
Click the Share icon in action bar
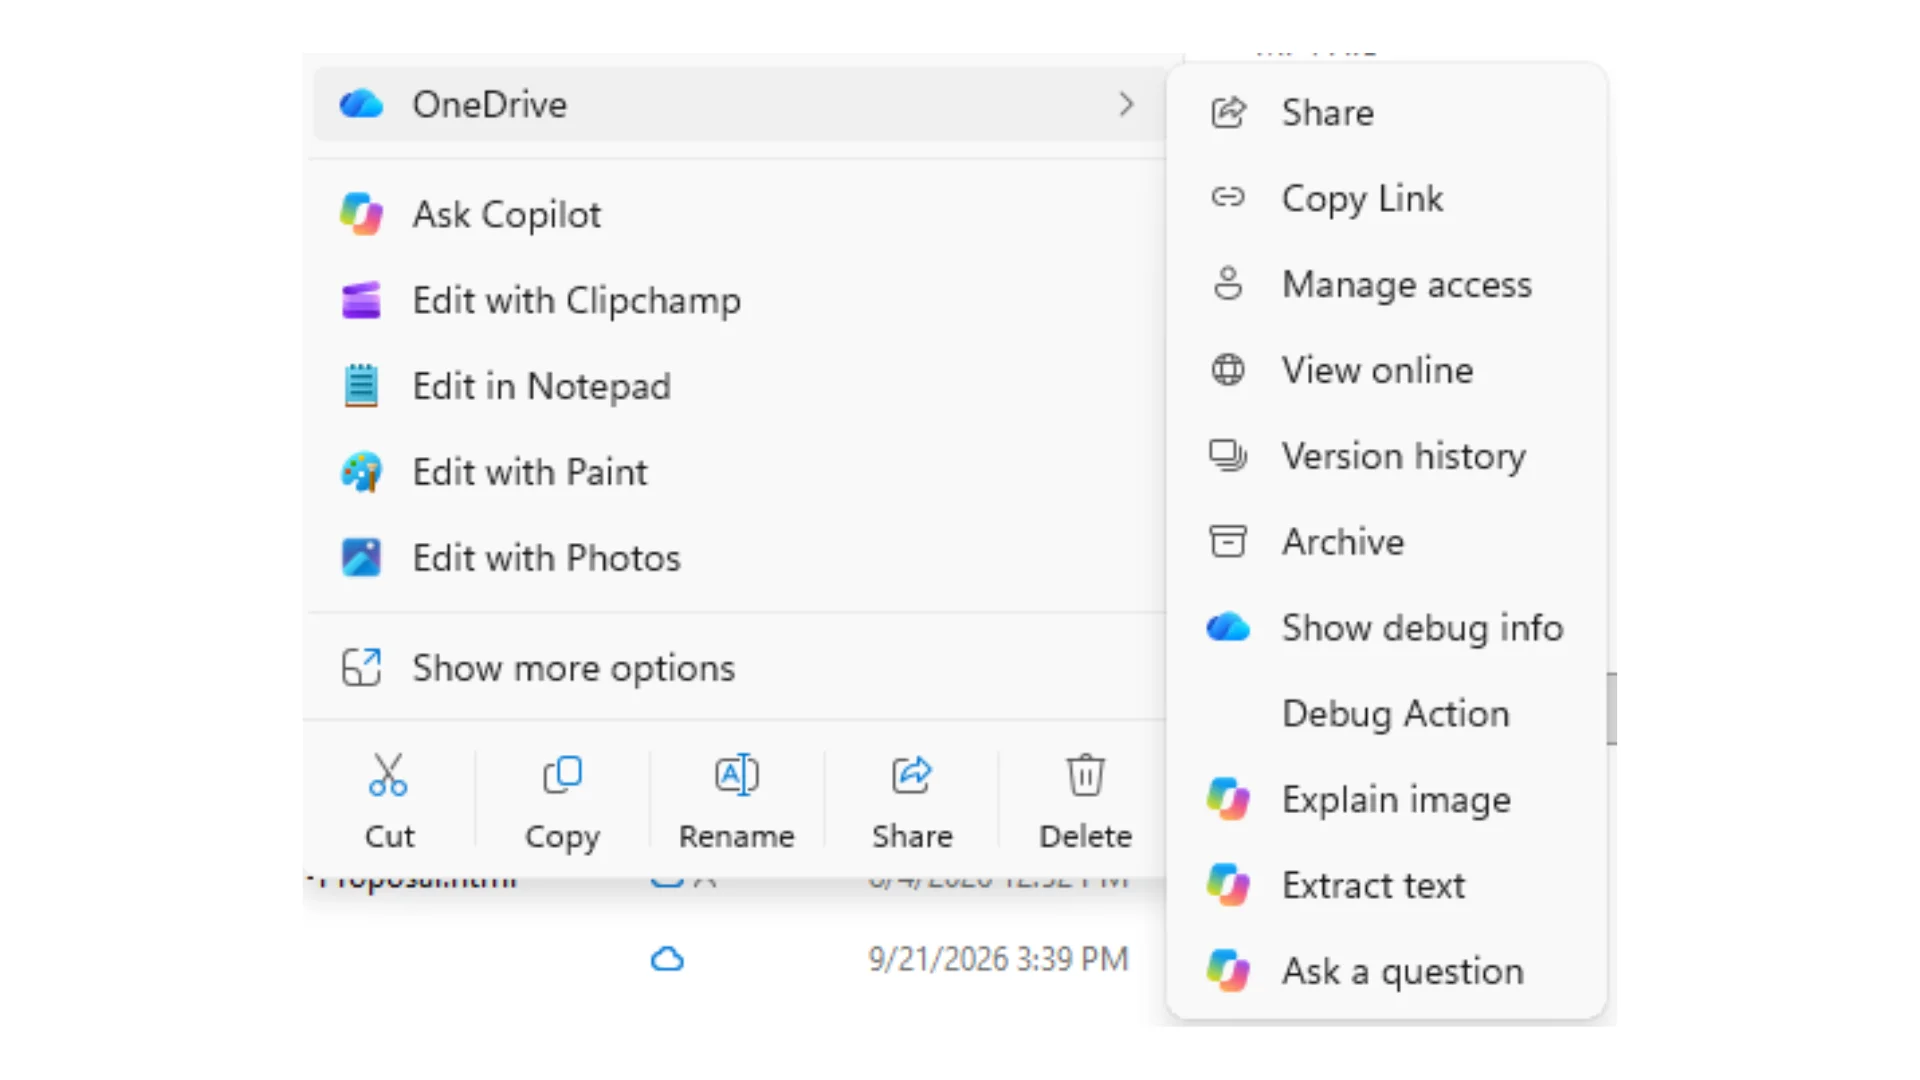pos(912,775)
